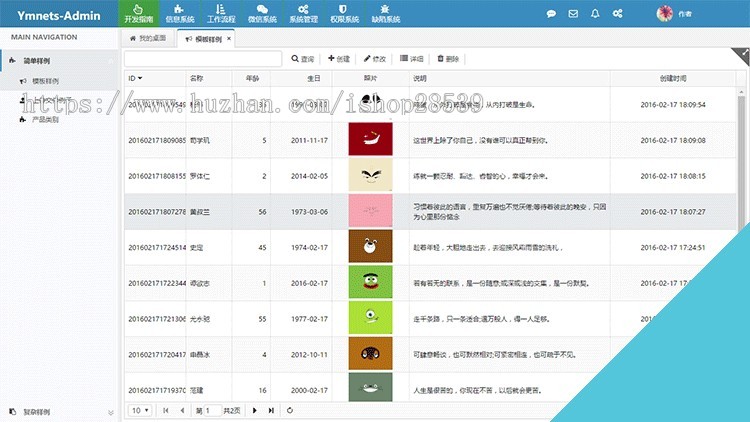Click the list 详细 details button

point(411,59)
